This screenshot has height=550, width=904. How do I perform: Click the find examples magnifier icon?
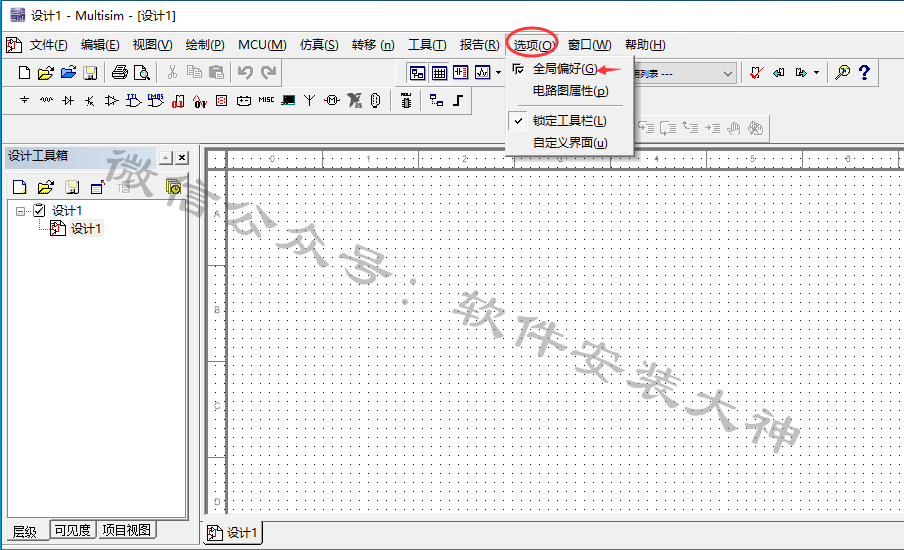click(x=842, y=73)
